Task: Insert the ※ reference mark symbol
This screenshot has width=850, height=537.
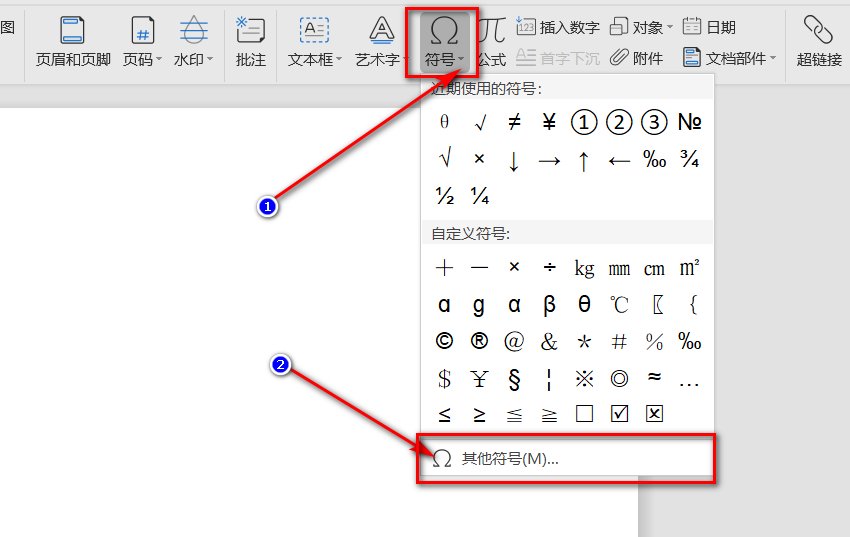Action: pos(584,378)
